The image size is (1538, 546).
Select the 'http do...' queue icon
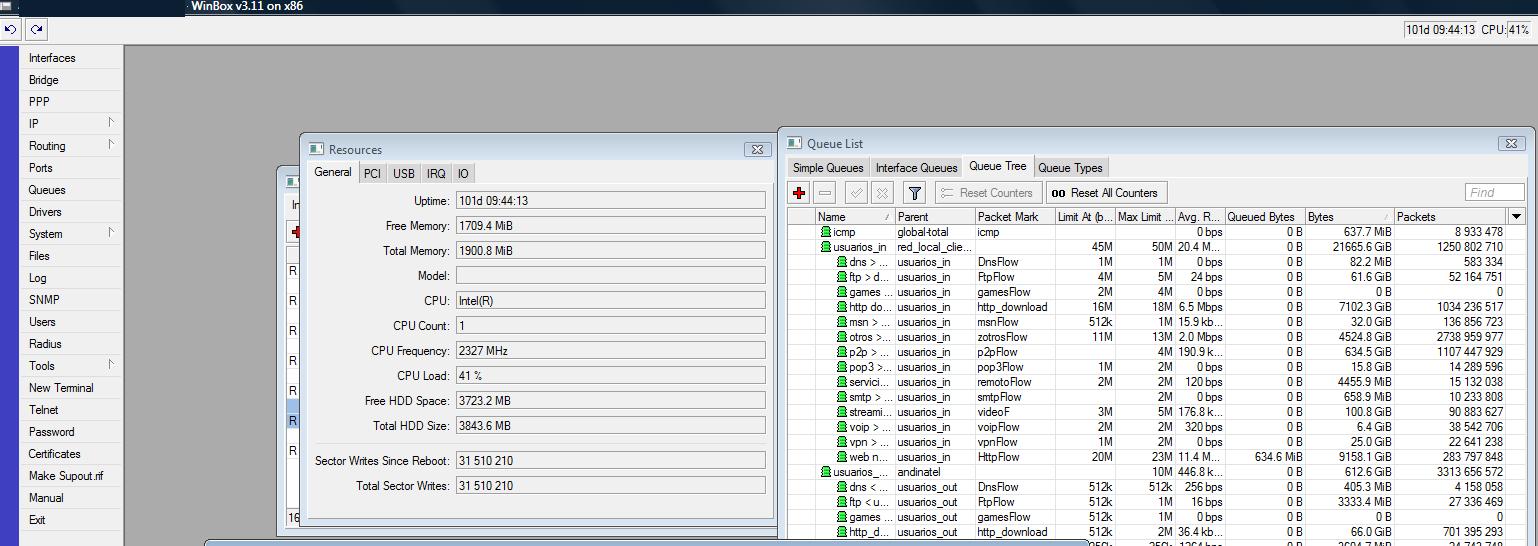(842, 307)
